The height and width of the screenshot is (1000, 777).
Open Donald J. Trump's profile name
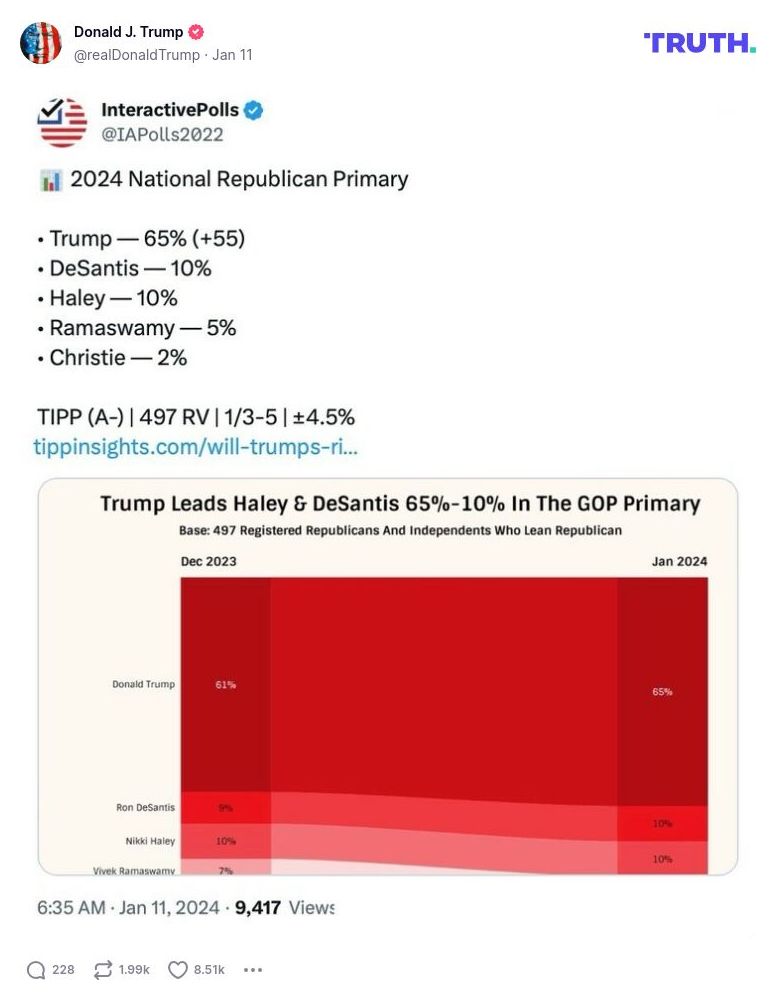[x=131, y=31]
